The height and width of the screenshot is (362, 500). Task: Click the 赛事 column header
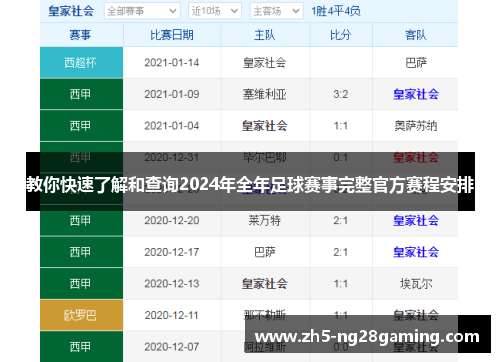coord(80,35)
